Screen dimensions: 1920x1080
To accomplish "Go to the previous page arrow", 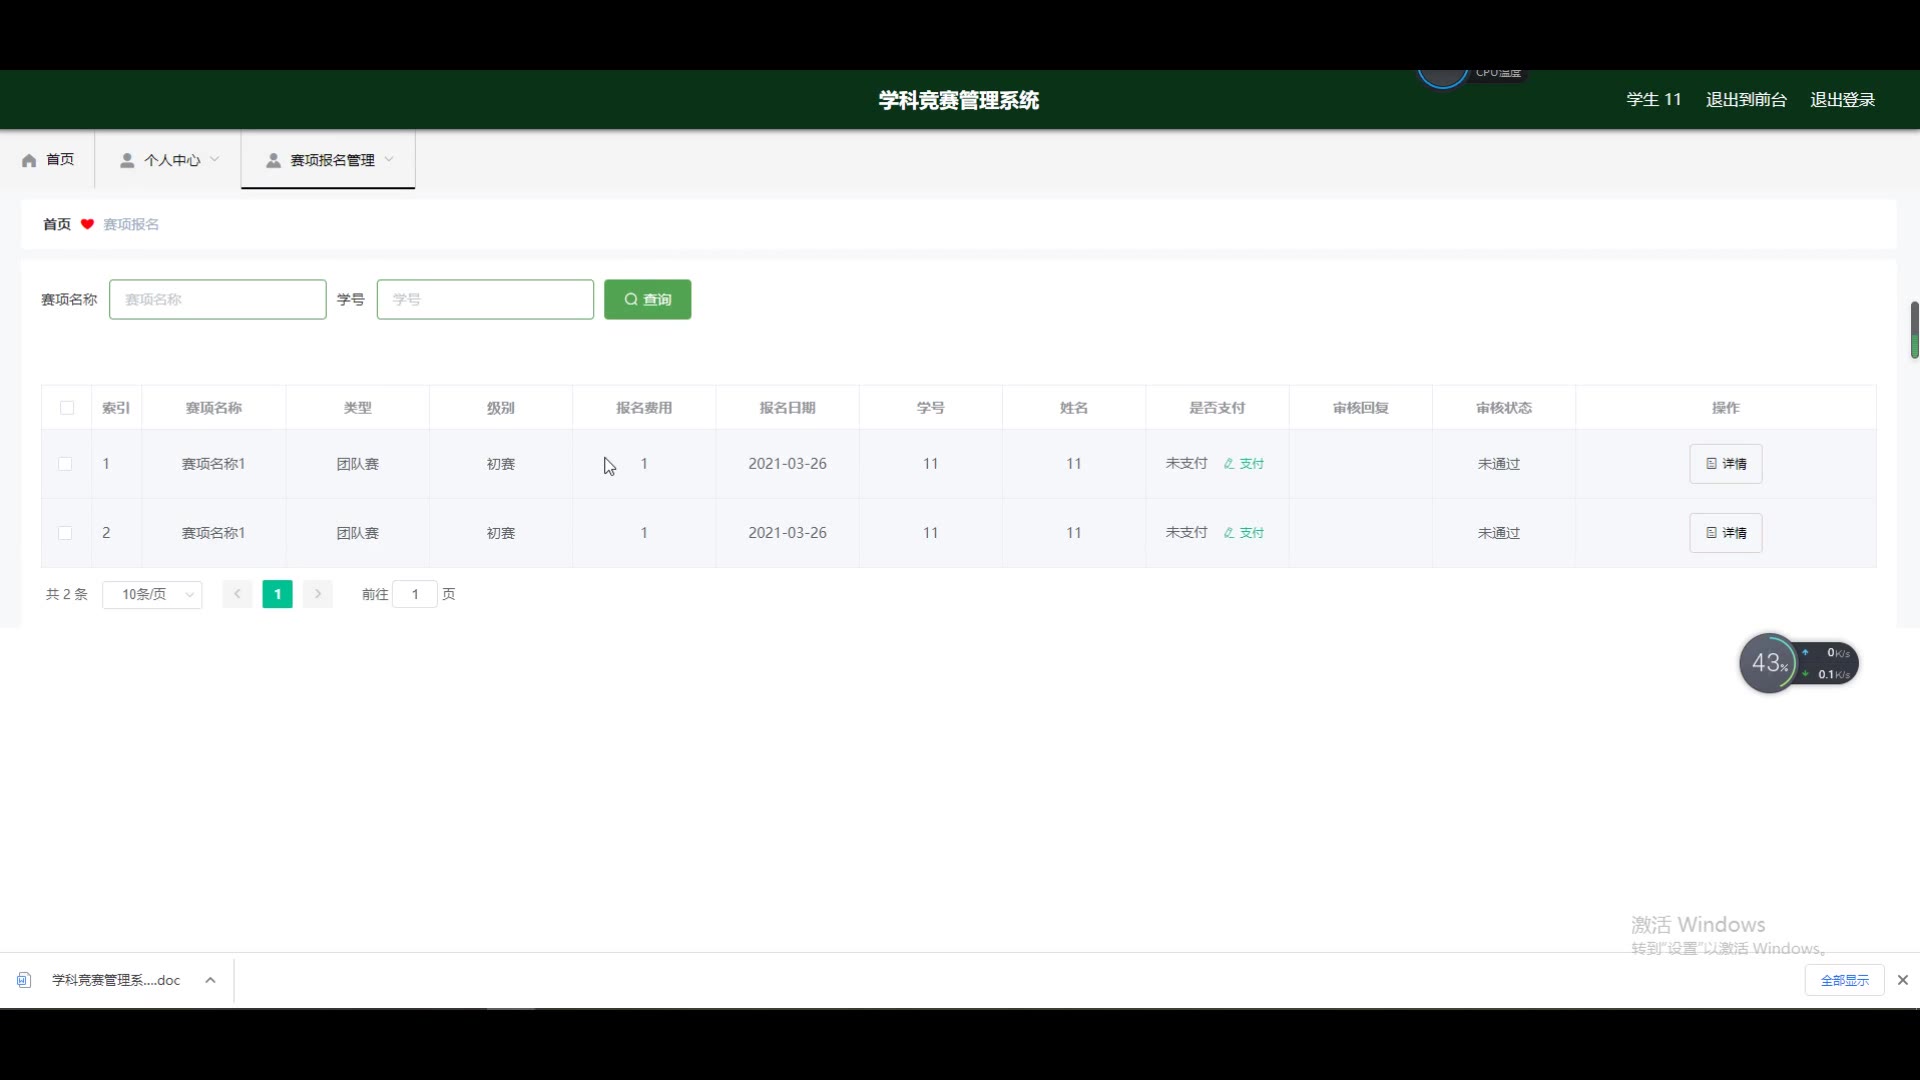I will (x=237, y=594).
